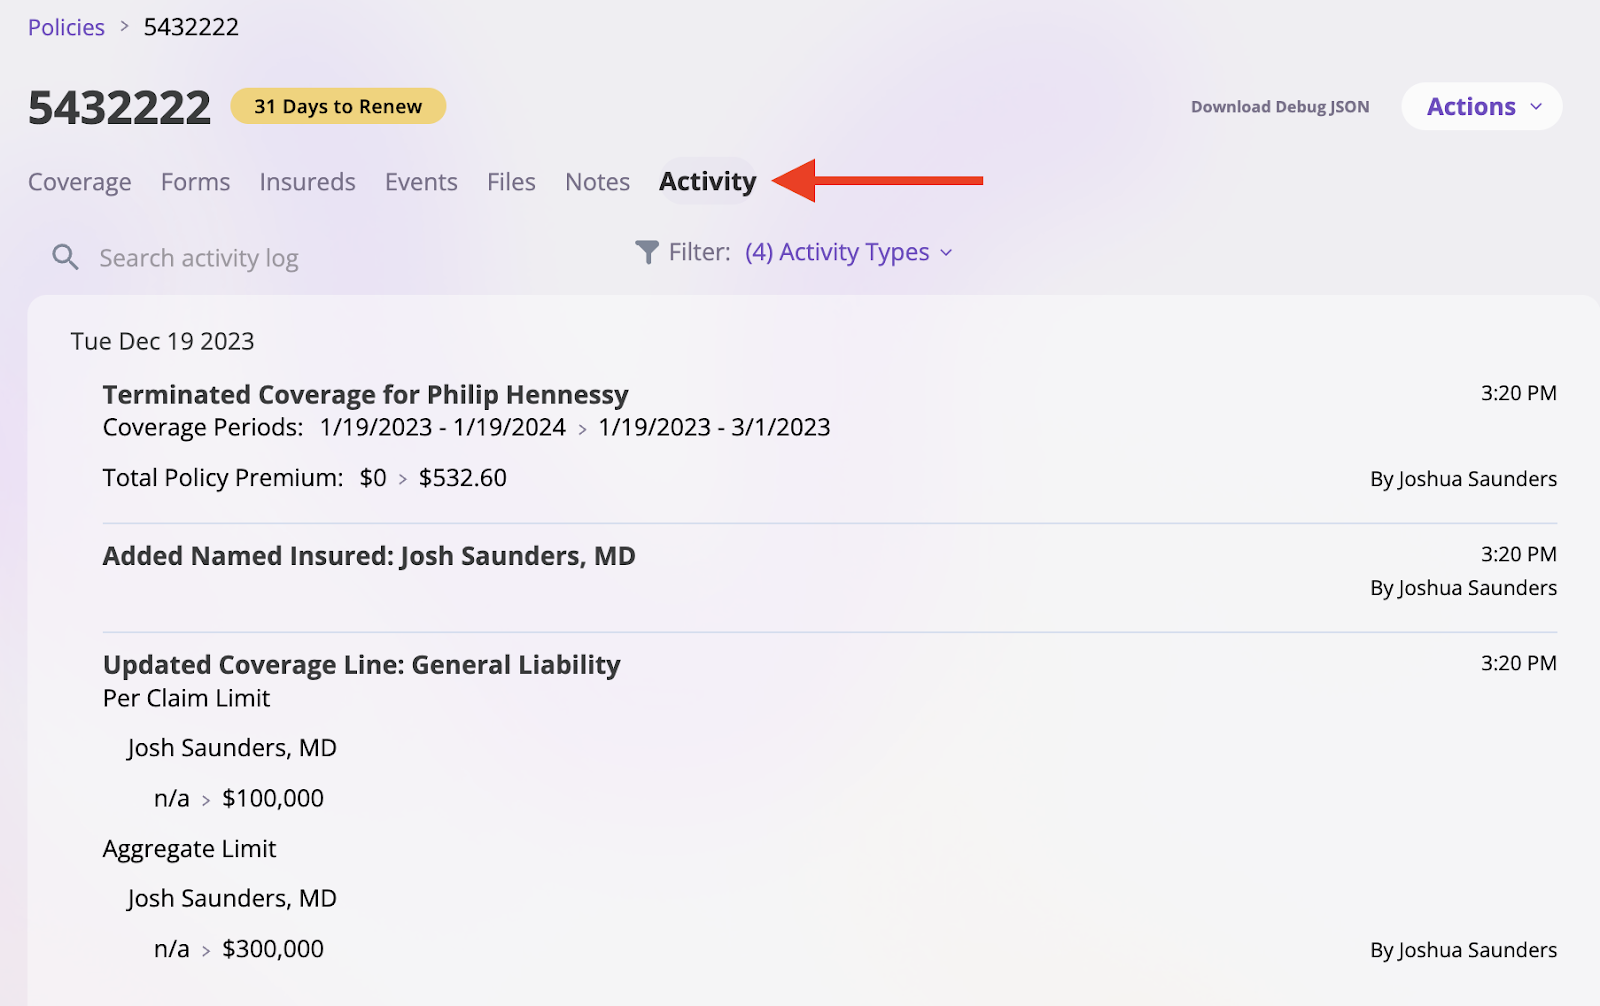Viewport: 1600px width, 1006px height.
Task: Click Added Named Insured: Josh Saunders, MD
Action: coord(369,556)
